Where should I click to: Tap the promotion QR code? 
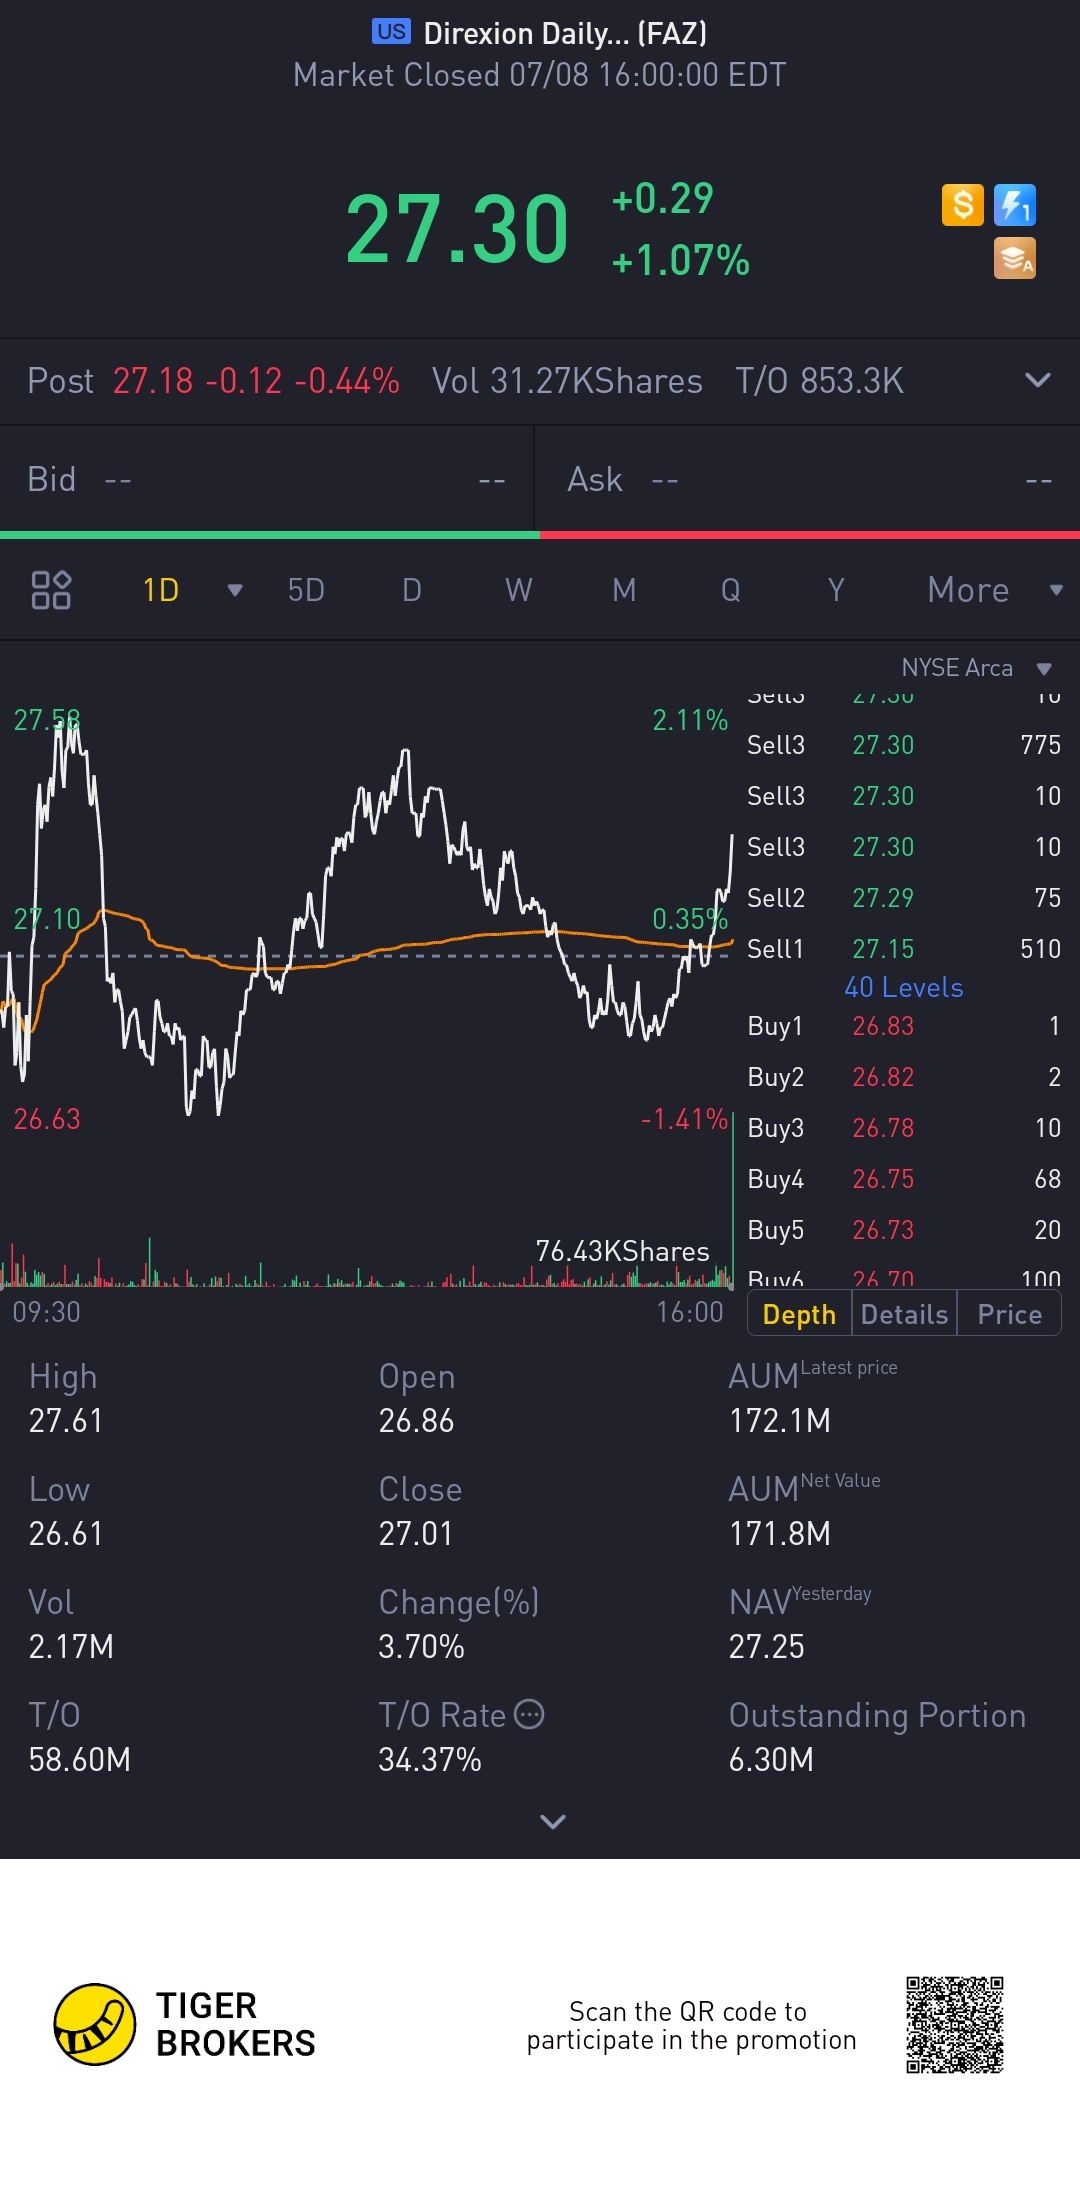tap(954, 2025)
